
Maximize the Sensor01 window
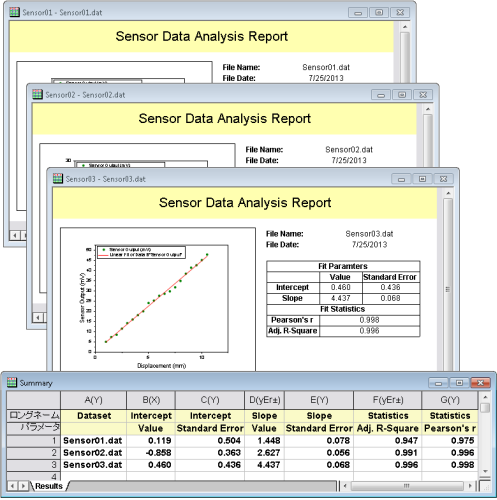pos(379,13)
